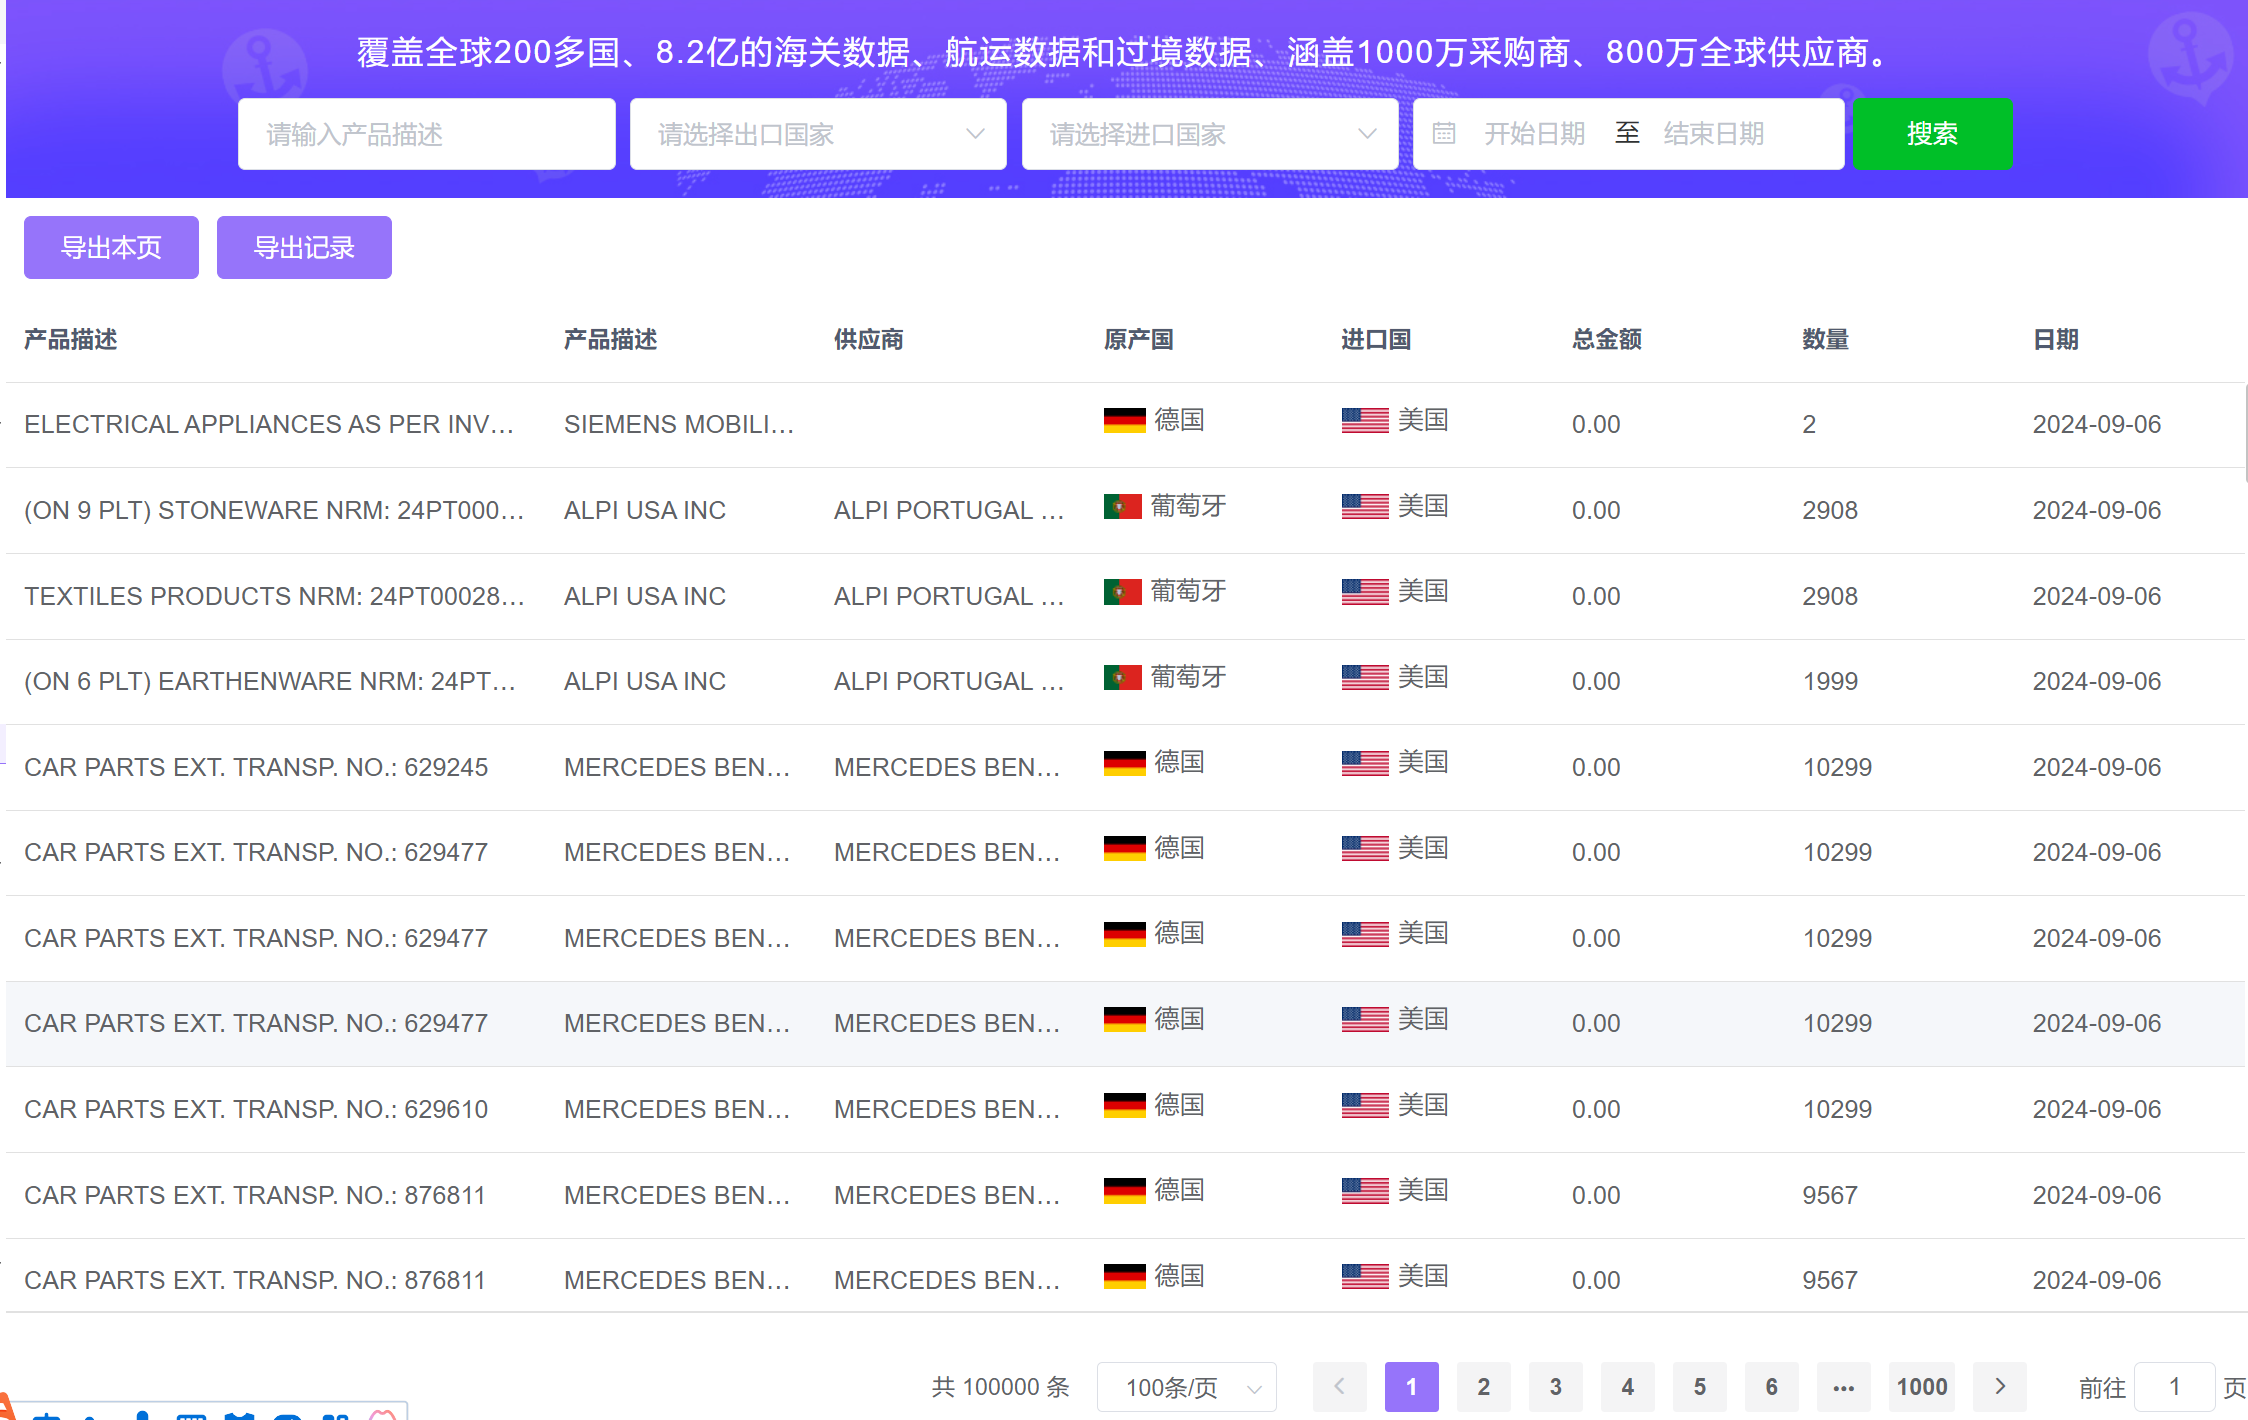Image resolution: width=2248 pixels, height=1420 pixels.
Task: Click the US flag in EARTHENWARE row
Action: tap(1365, 678)
